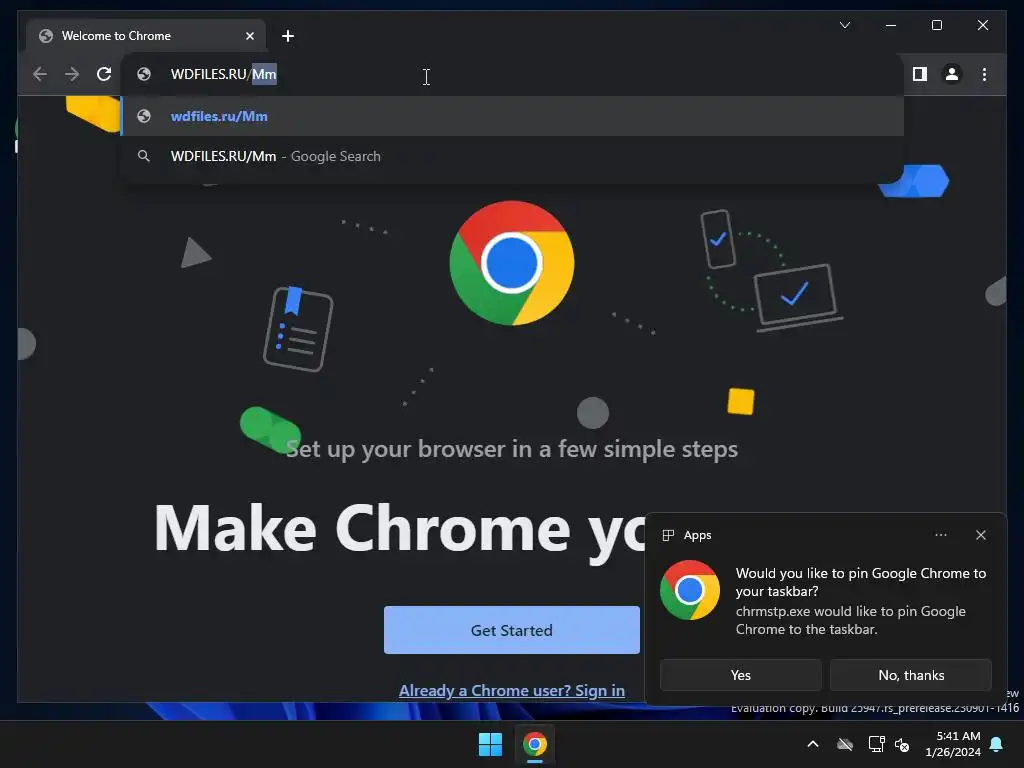Click the address bar containing WDFILES.RU/Mm
1024x768 pixels.
(x=513, y=74)
